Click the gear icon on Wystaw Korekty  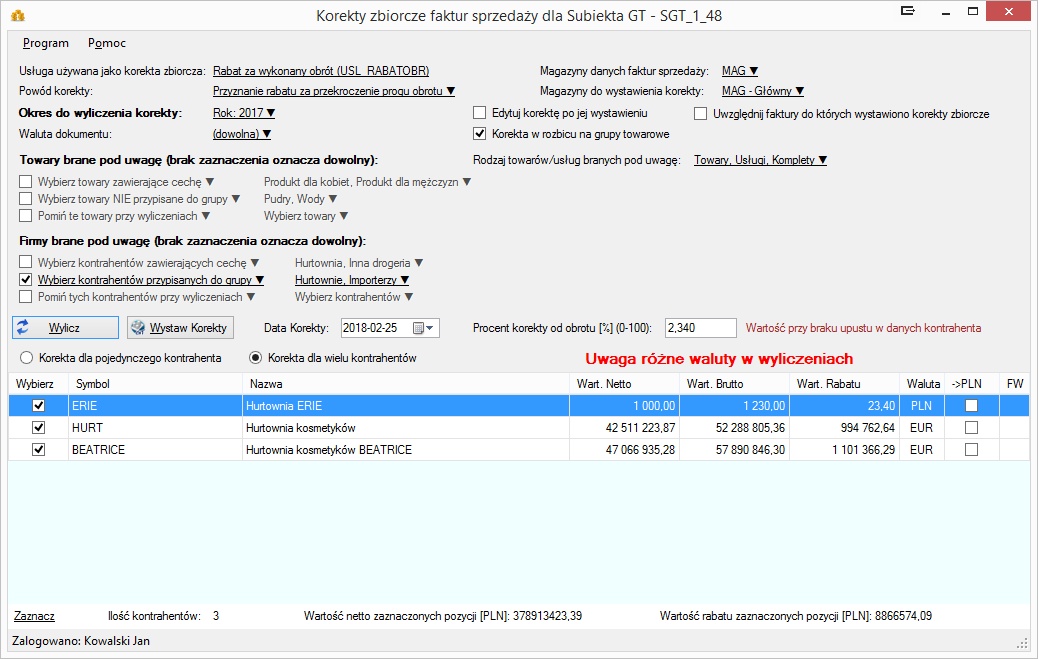tap(138, 327)
